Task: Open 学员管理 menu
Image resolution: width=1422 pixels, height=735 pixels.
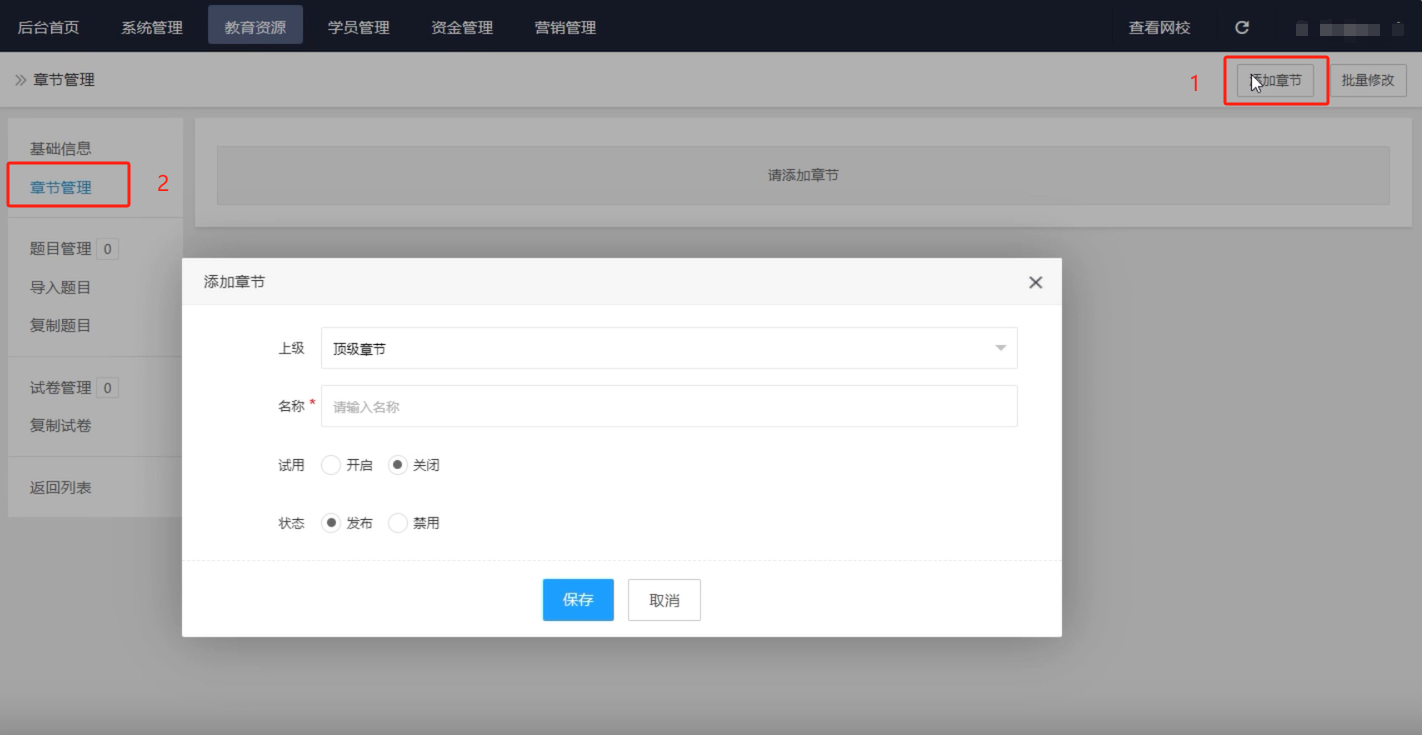Action: [x=359, y=27]
